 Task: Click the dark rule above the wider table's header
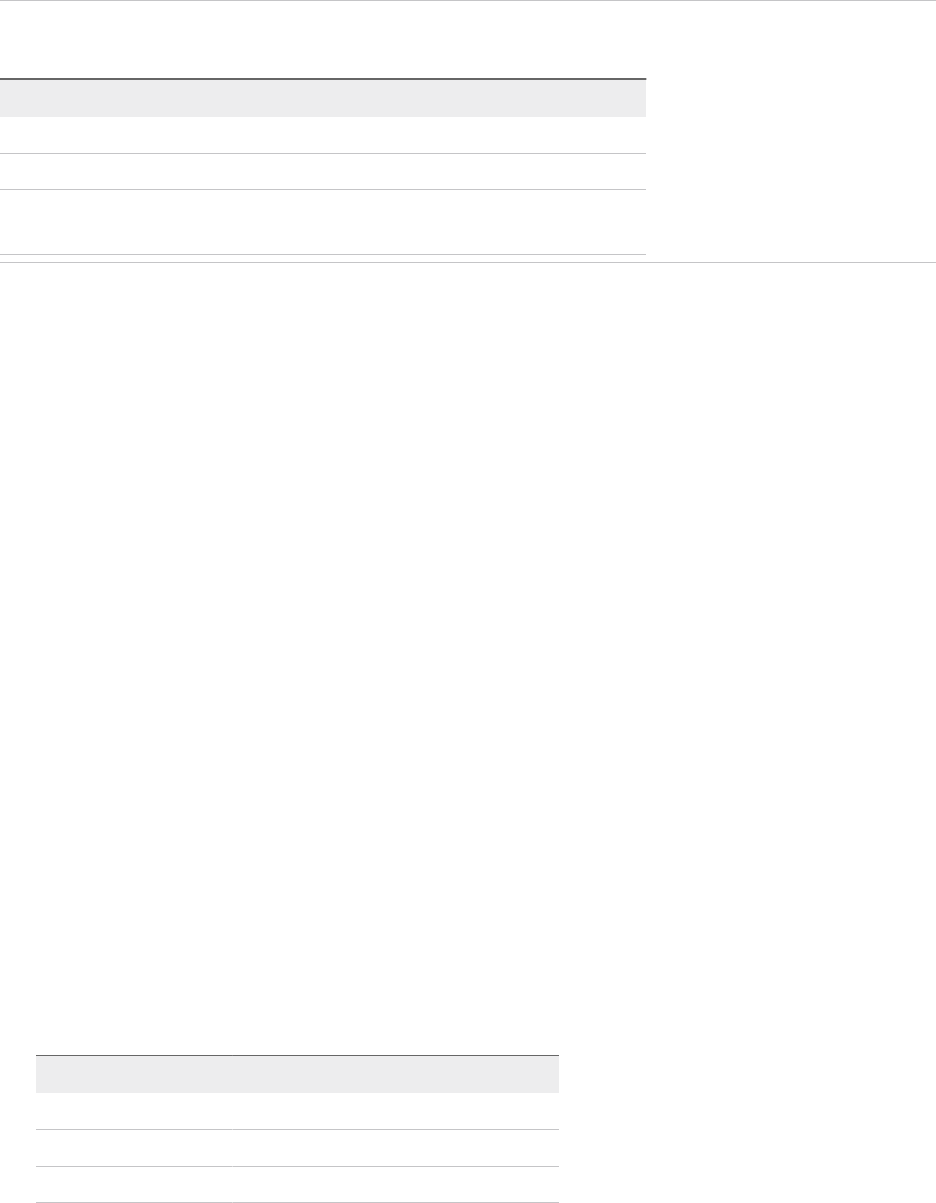(323, 79)
